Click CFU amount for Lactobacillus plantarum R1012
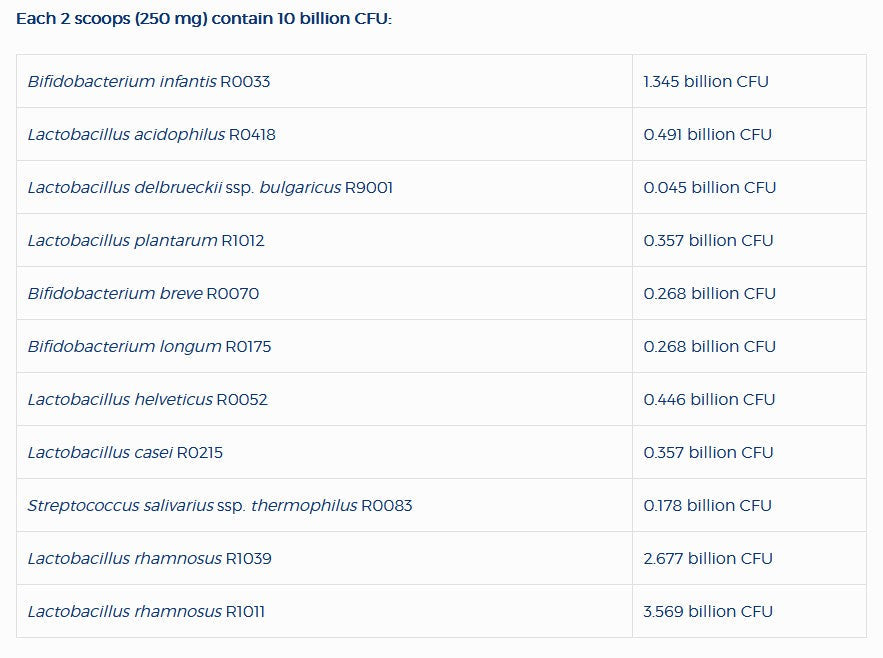Viewport: 883px width, 658px height. pyautogui.click(x=708, y=241)
